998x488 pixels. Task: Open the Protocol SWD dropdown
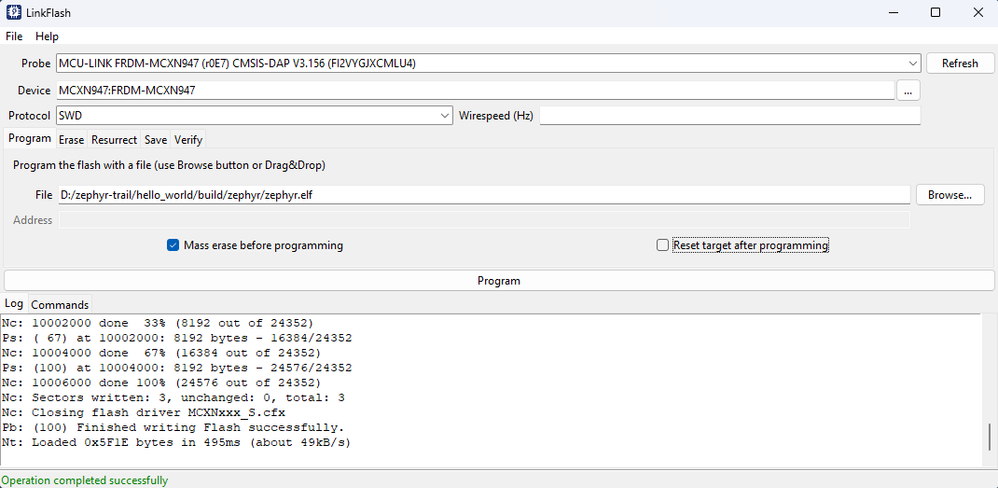coord(445,116)
